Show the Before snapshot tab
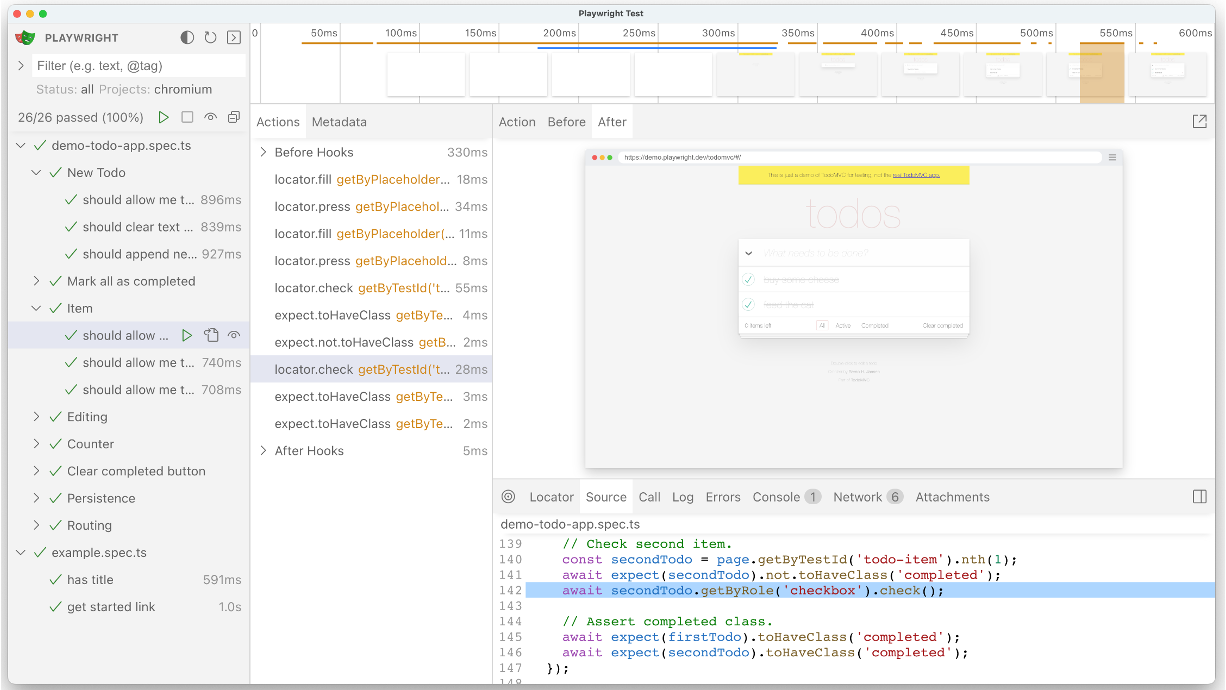This screenshot has height=690, width=1226. pyautogui.click(x=566, y=122)
